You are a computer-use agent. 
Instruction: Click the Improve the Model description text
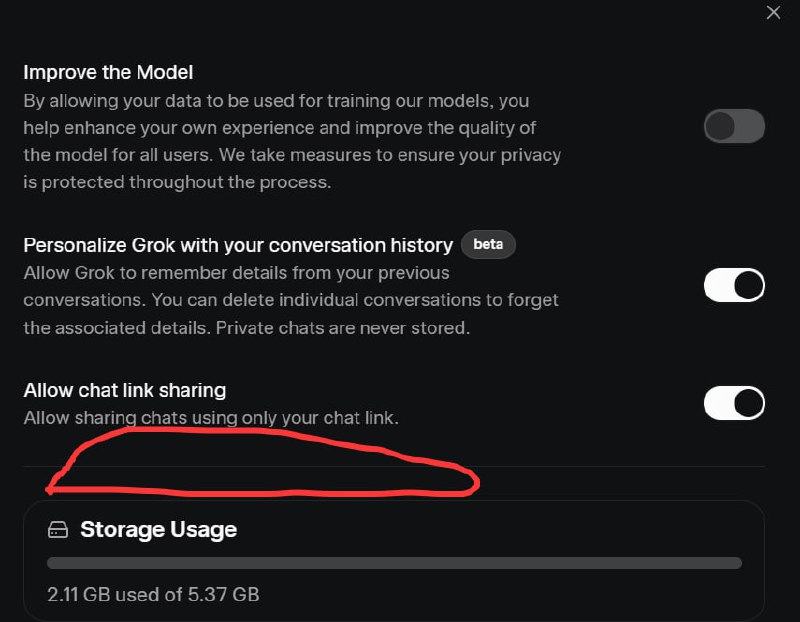coord(290,140)
